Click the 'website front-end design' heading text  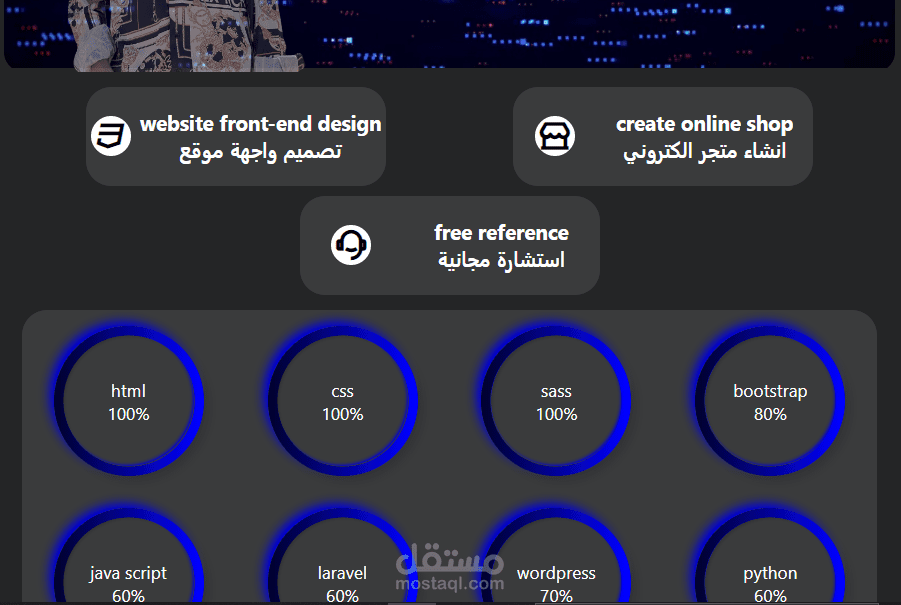point(260,124)
